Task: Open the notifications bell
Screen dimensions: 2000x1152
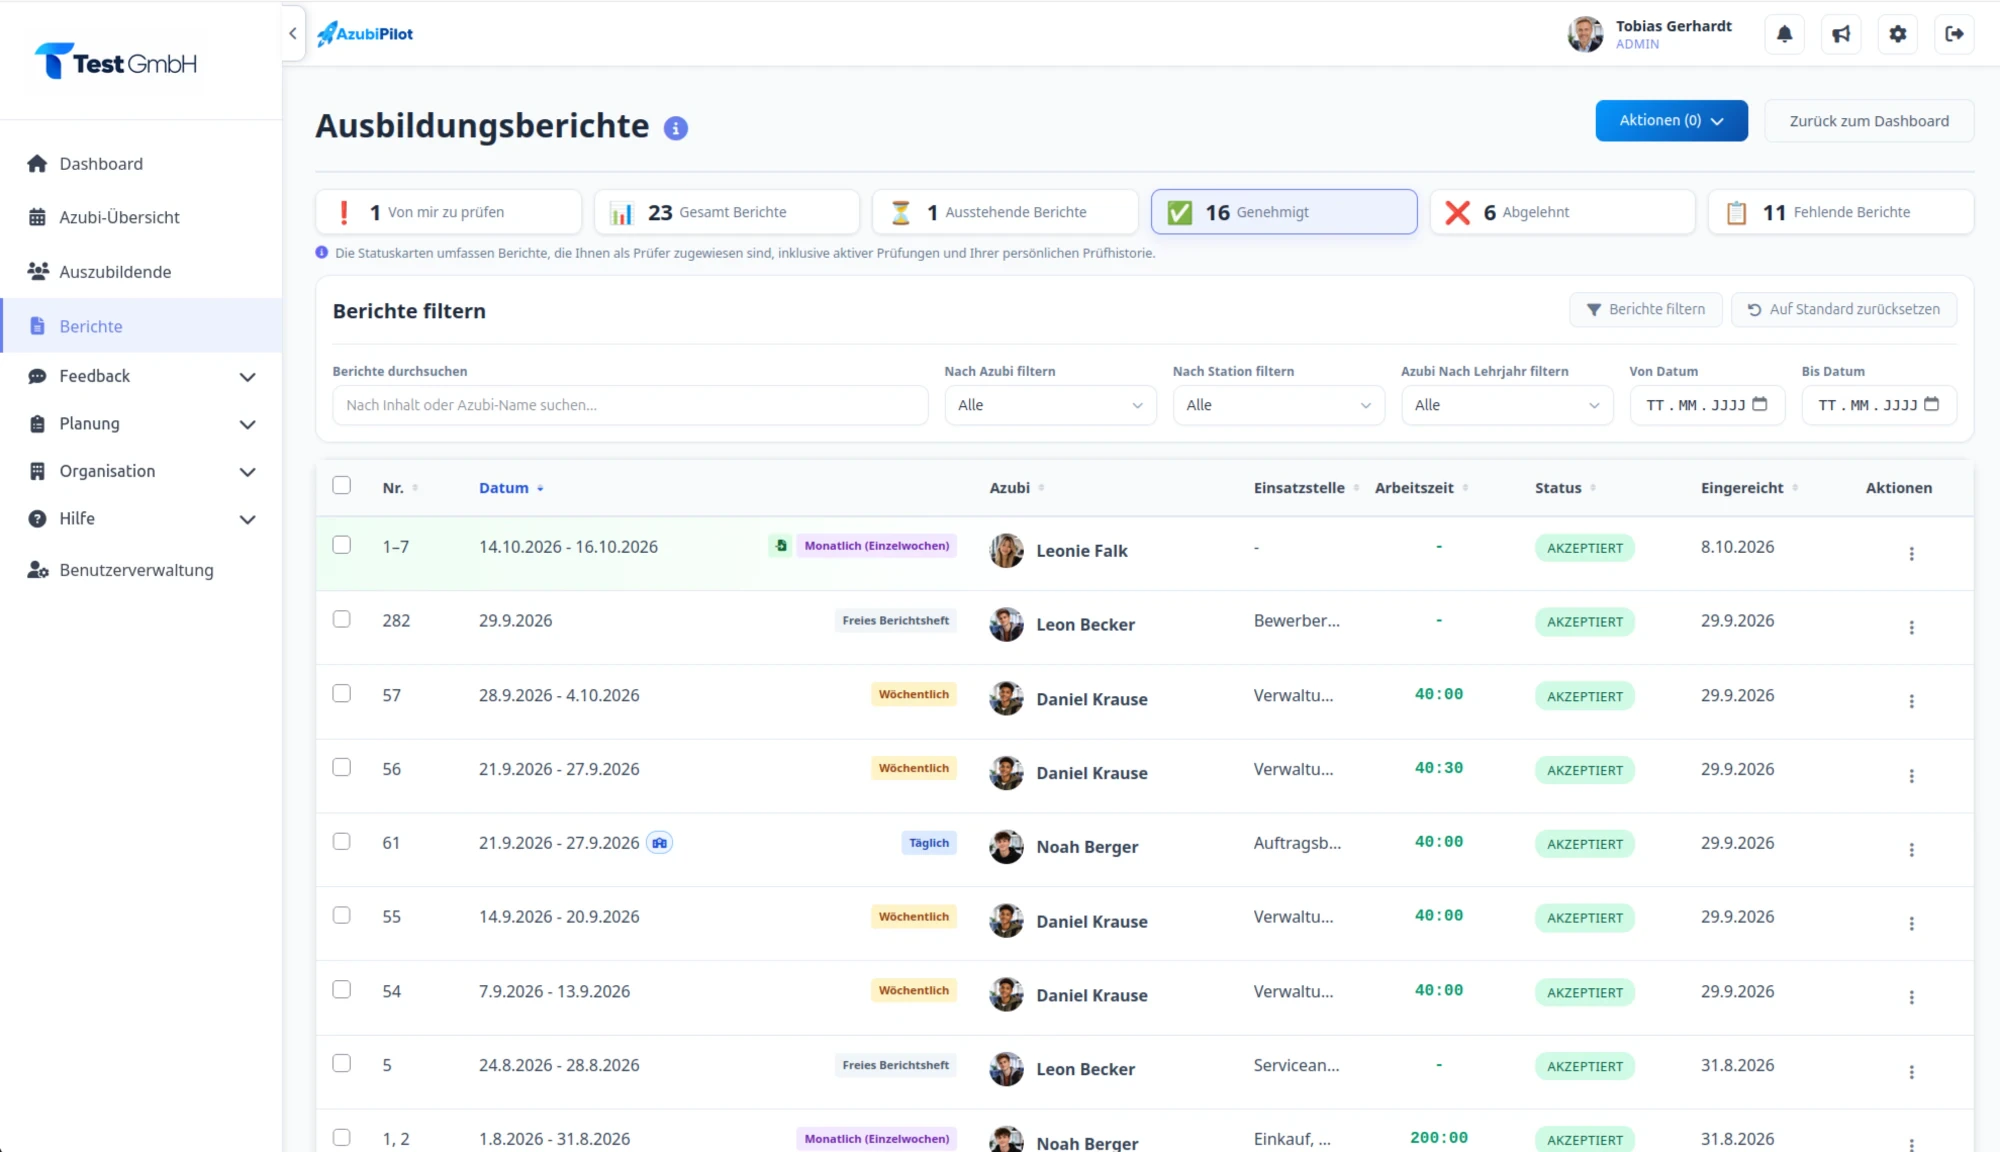Action: coord(1784,34)
